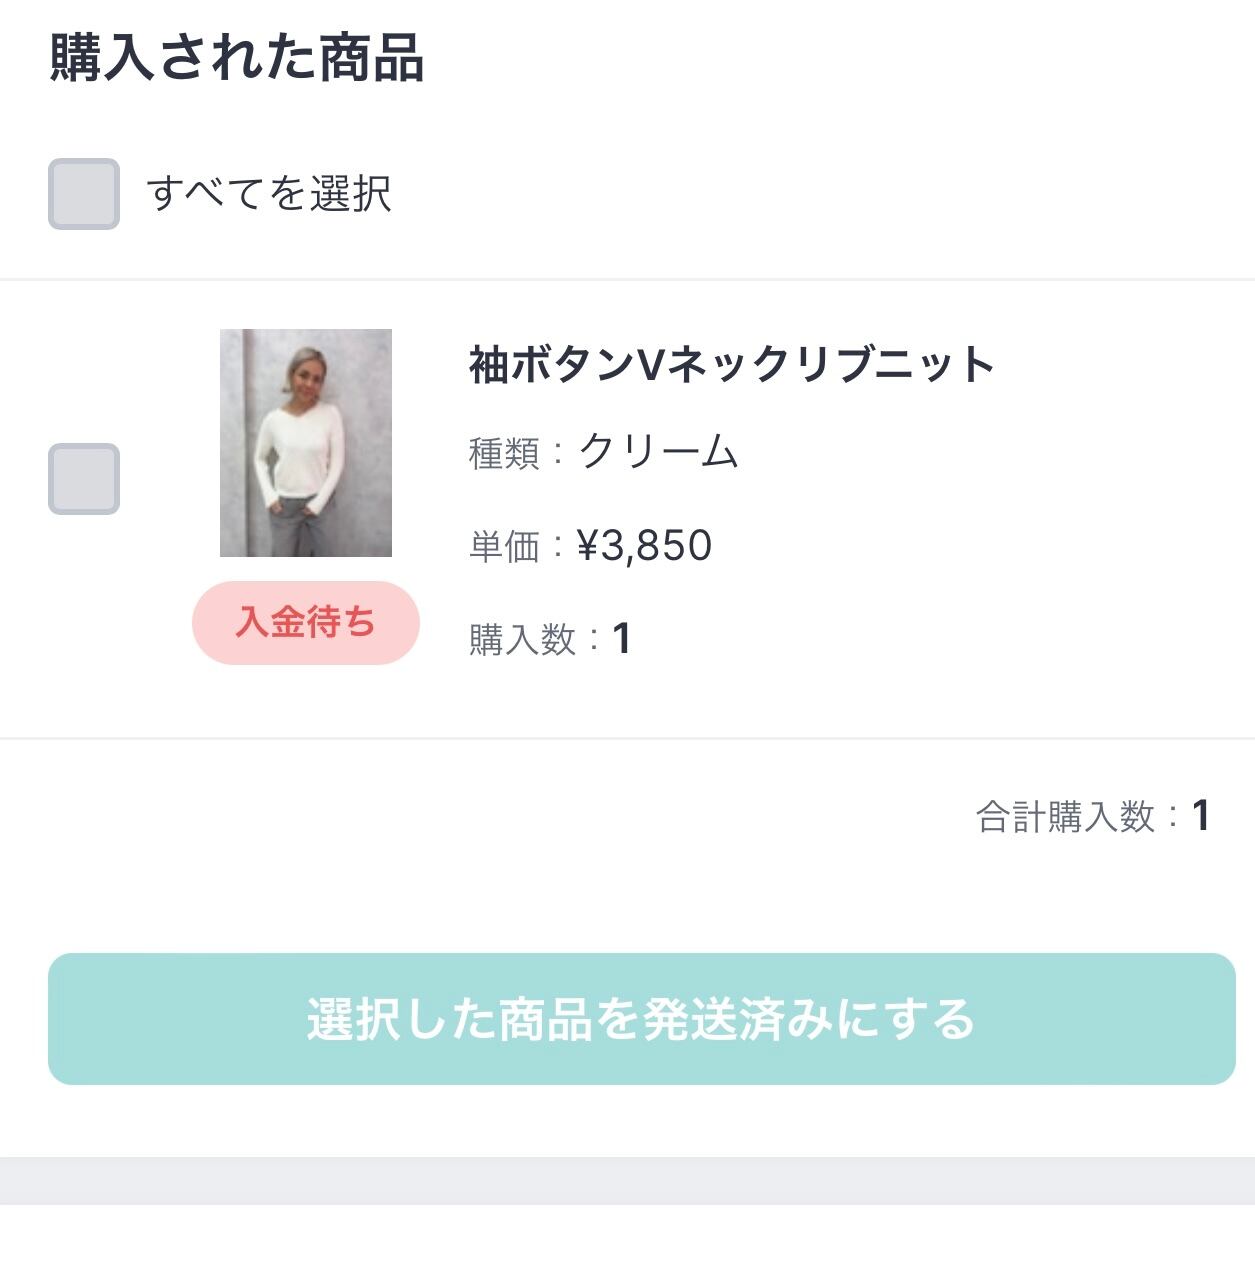Click the 単価 label
1255x1275 pixels.
click(x=504, y=546)
